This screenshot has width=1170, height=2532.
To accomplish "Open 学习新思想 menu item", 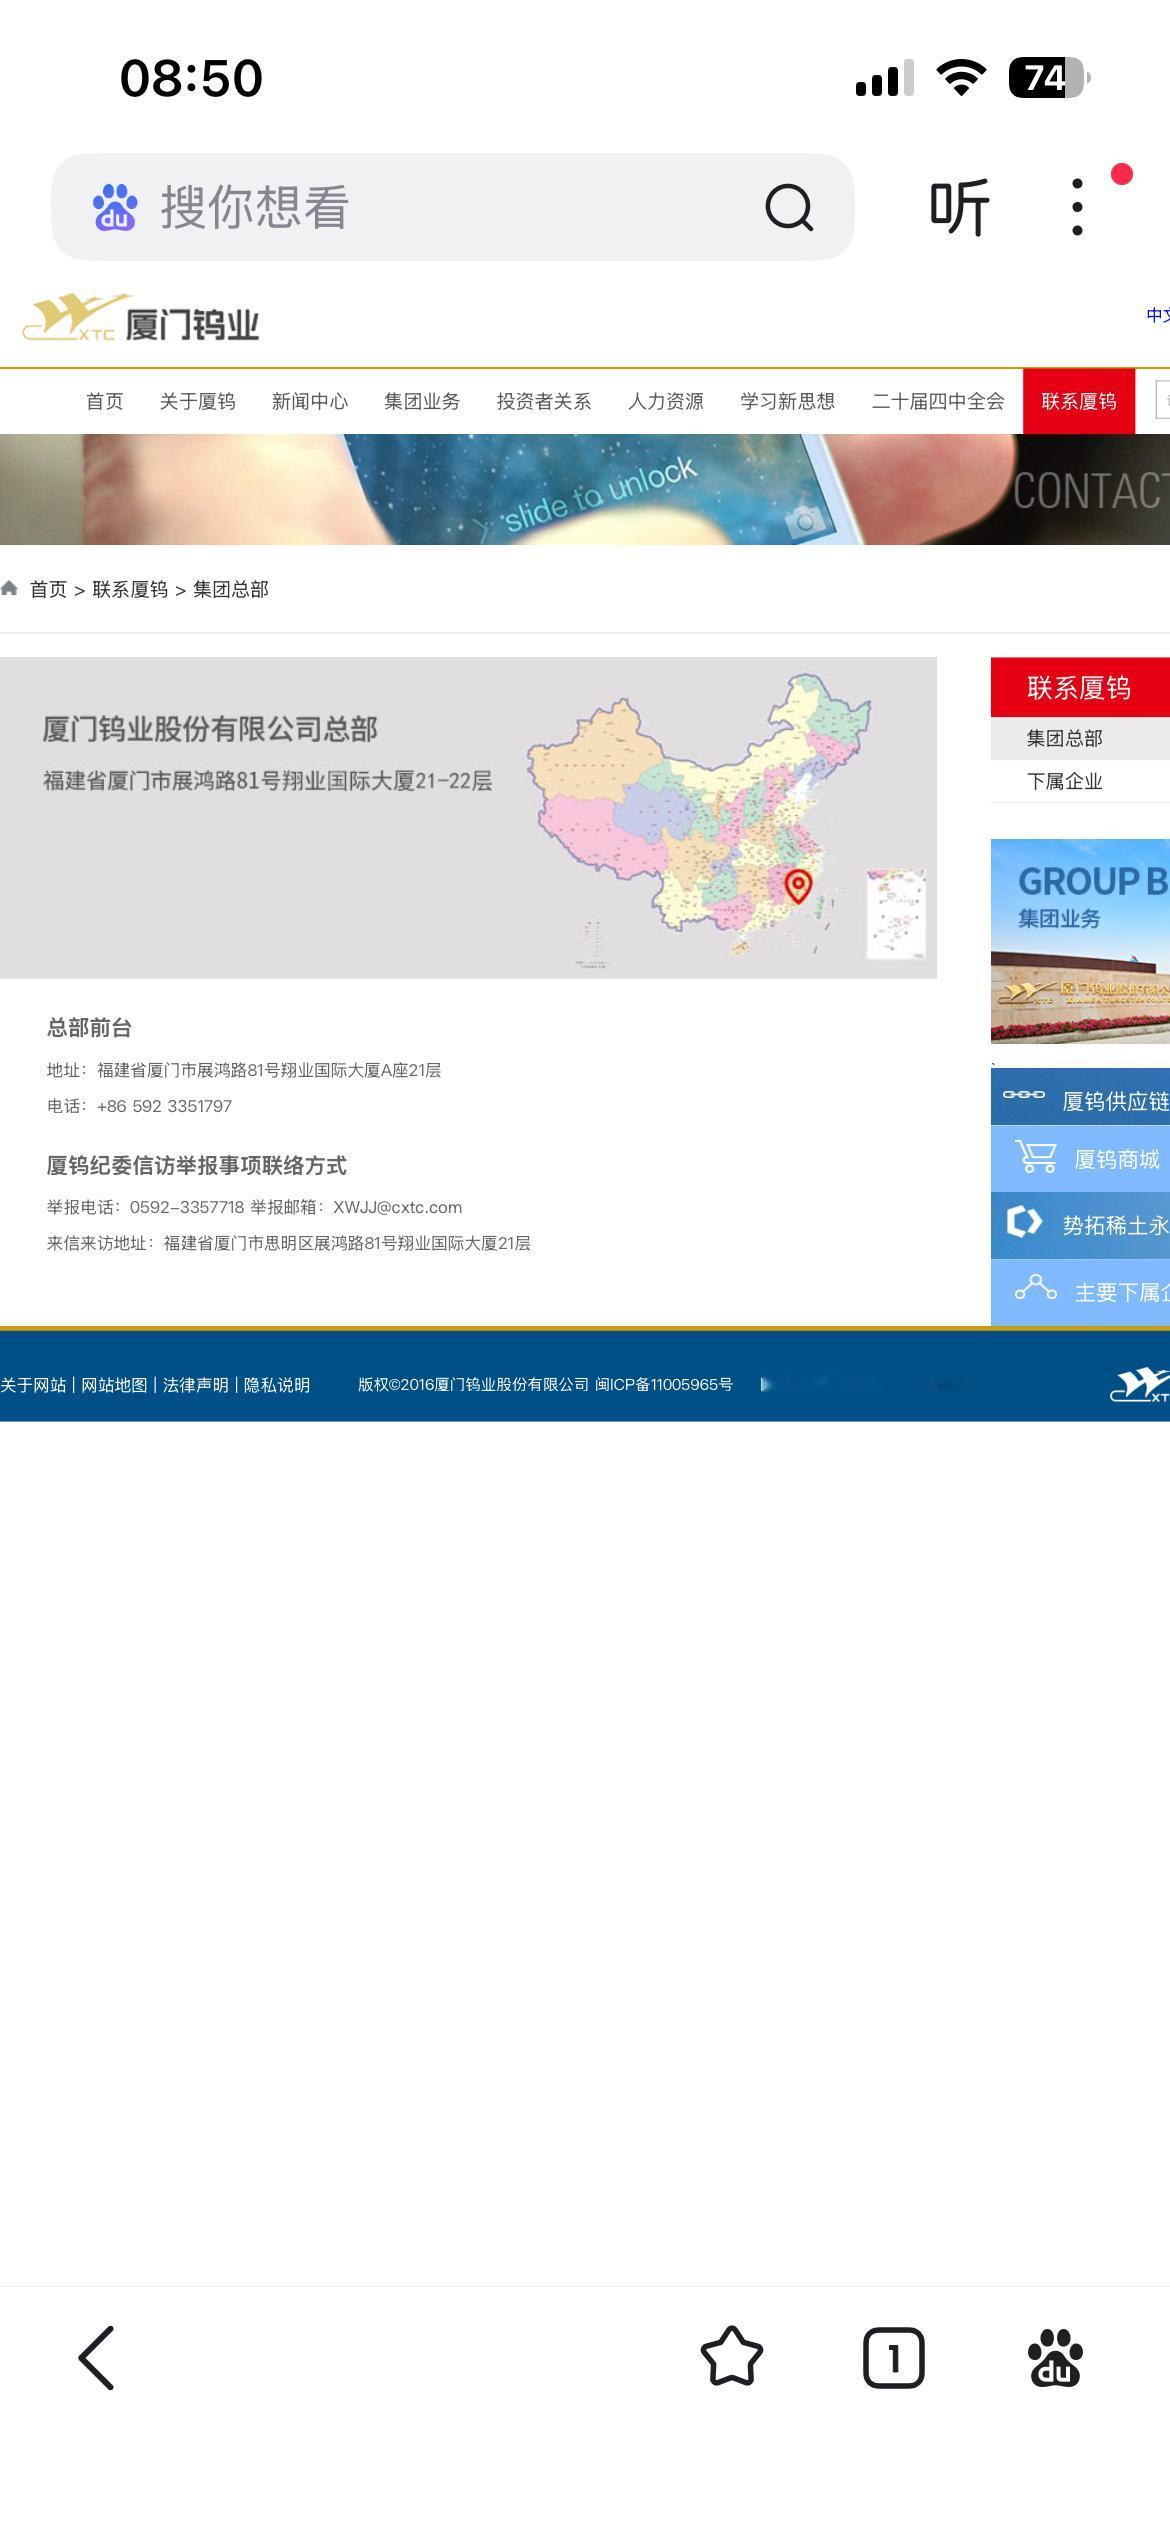I will [x=788, y=401].
